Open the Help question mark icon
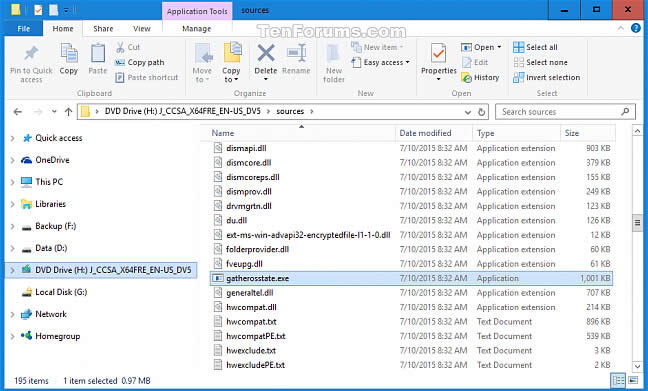The width and height of the screenshot is (648, 391). [636, 28]
